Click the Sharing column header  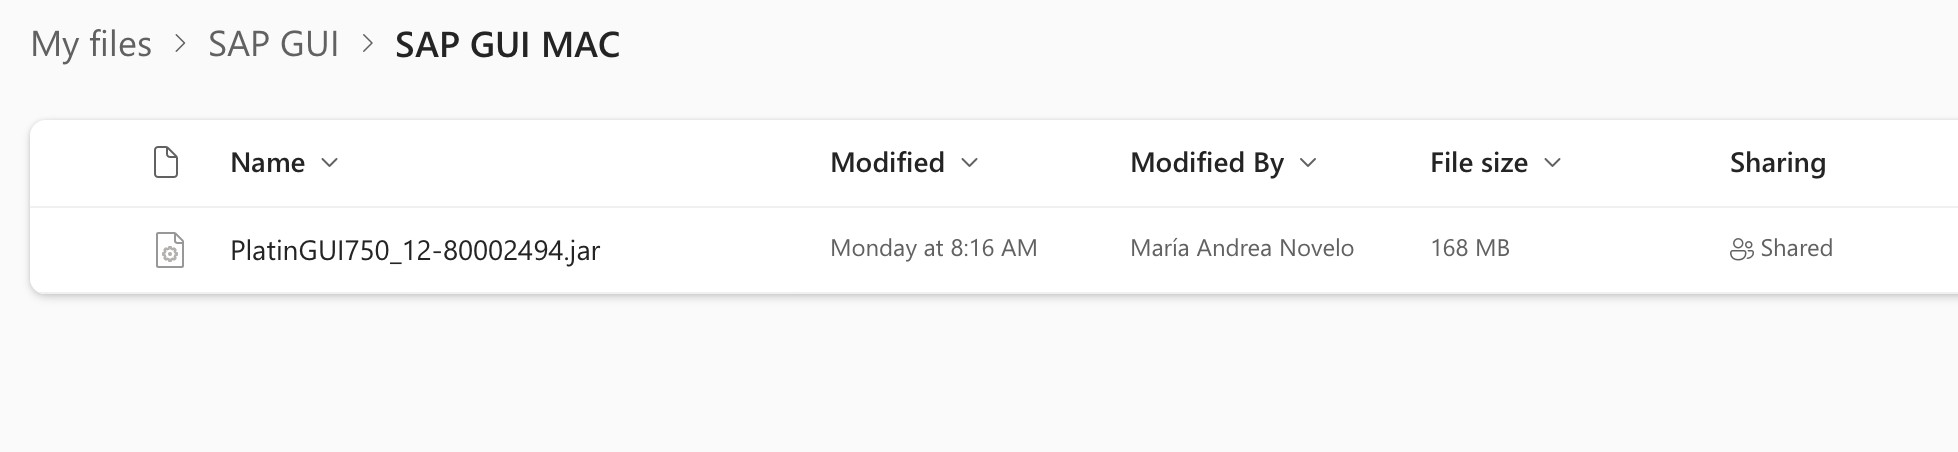pos(1778,163)
